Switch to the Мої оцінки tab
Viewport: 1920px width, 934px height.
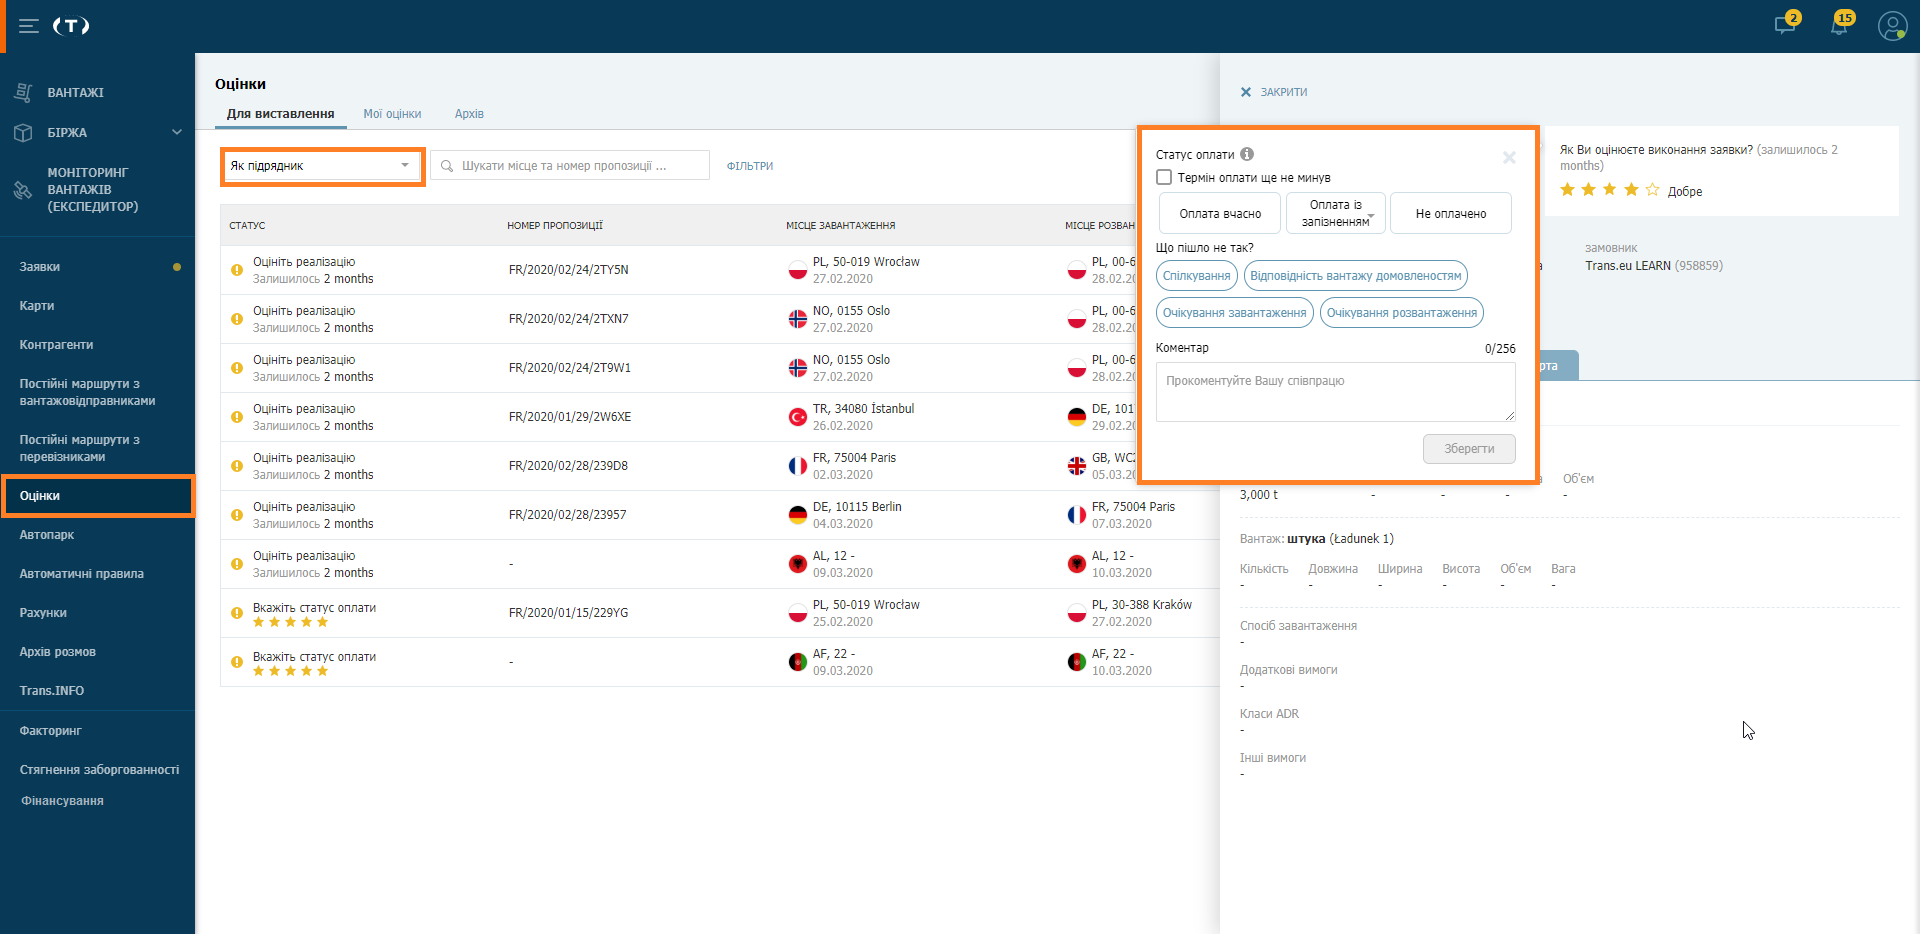392,114
